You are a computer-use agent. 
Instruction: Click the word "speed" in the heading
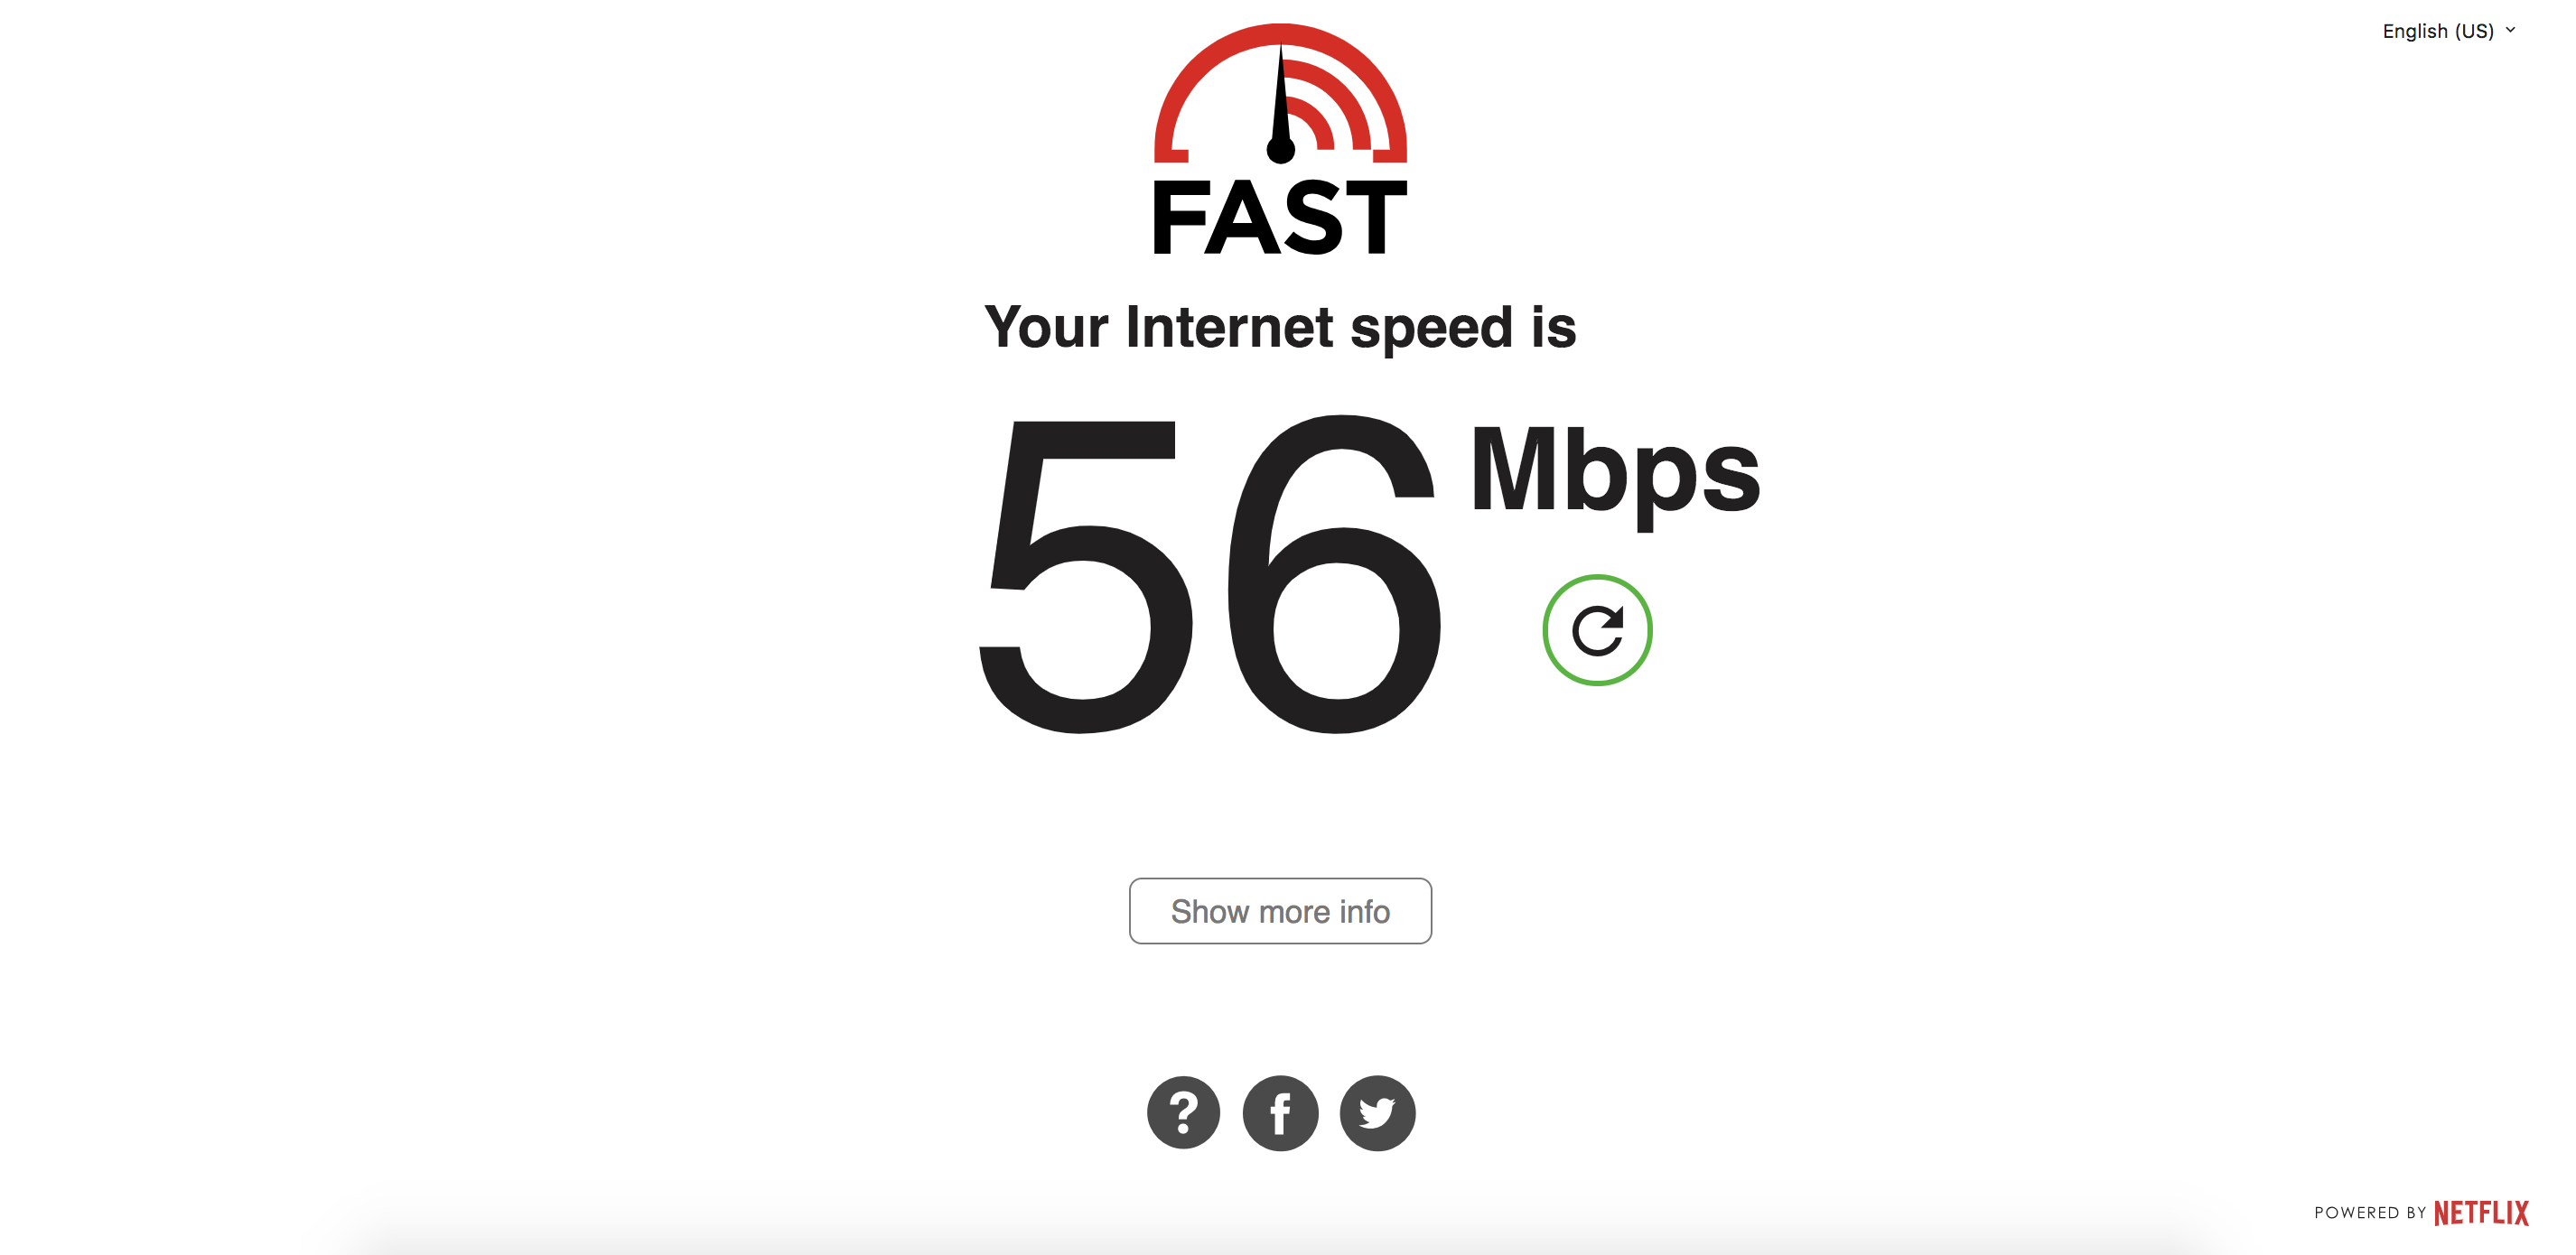(x=1431, y=330)
